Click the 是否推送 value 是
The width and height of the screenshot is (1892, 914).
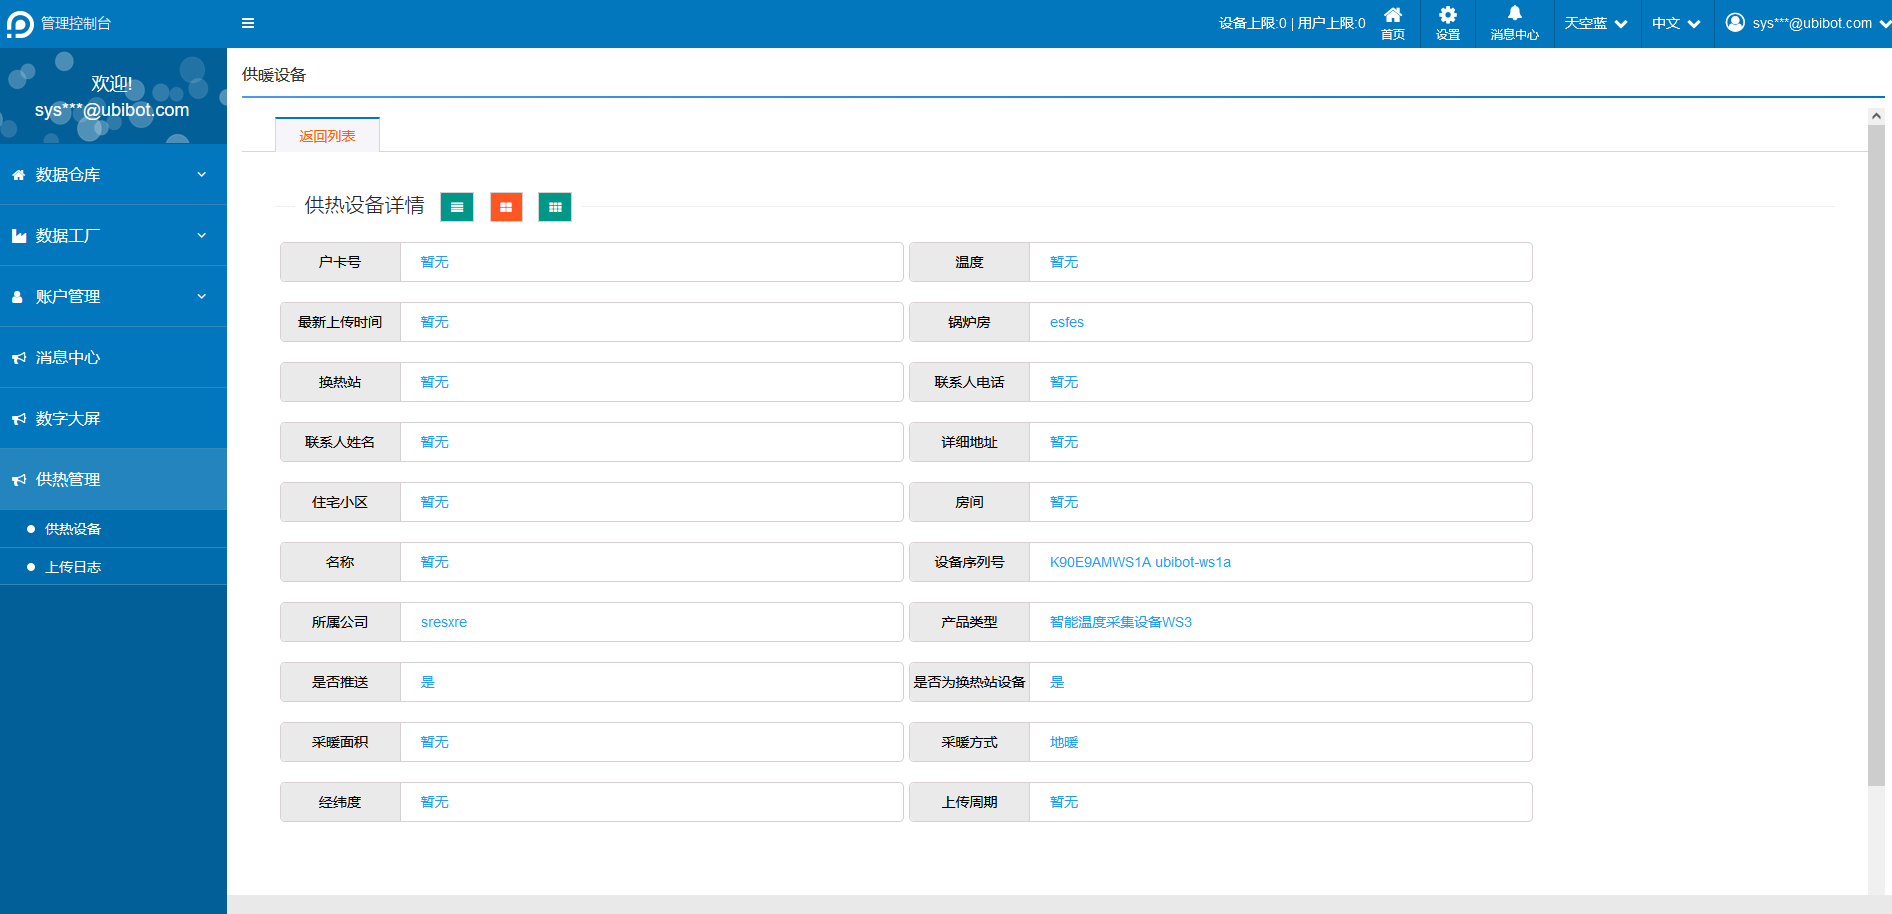pyautogui.click(x=428, y=682)
